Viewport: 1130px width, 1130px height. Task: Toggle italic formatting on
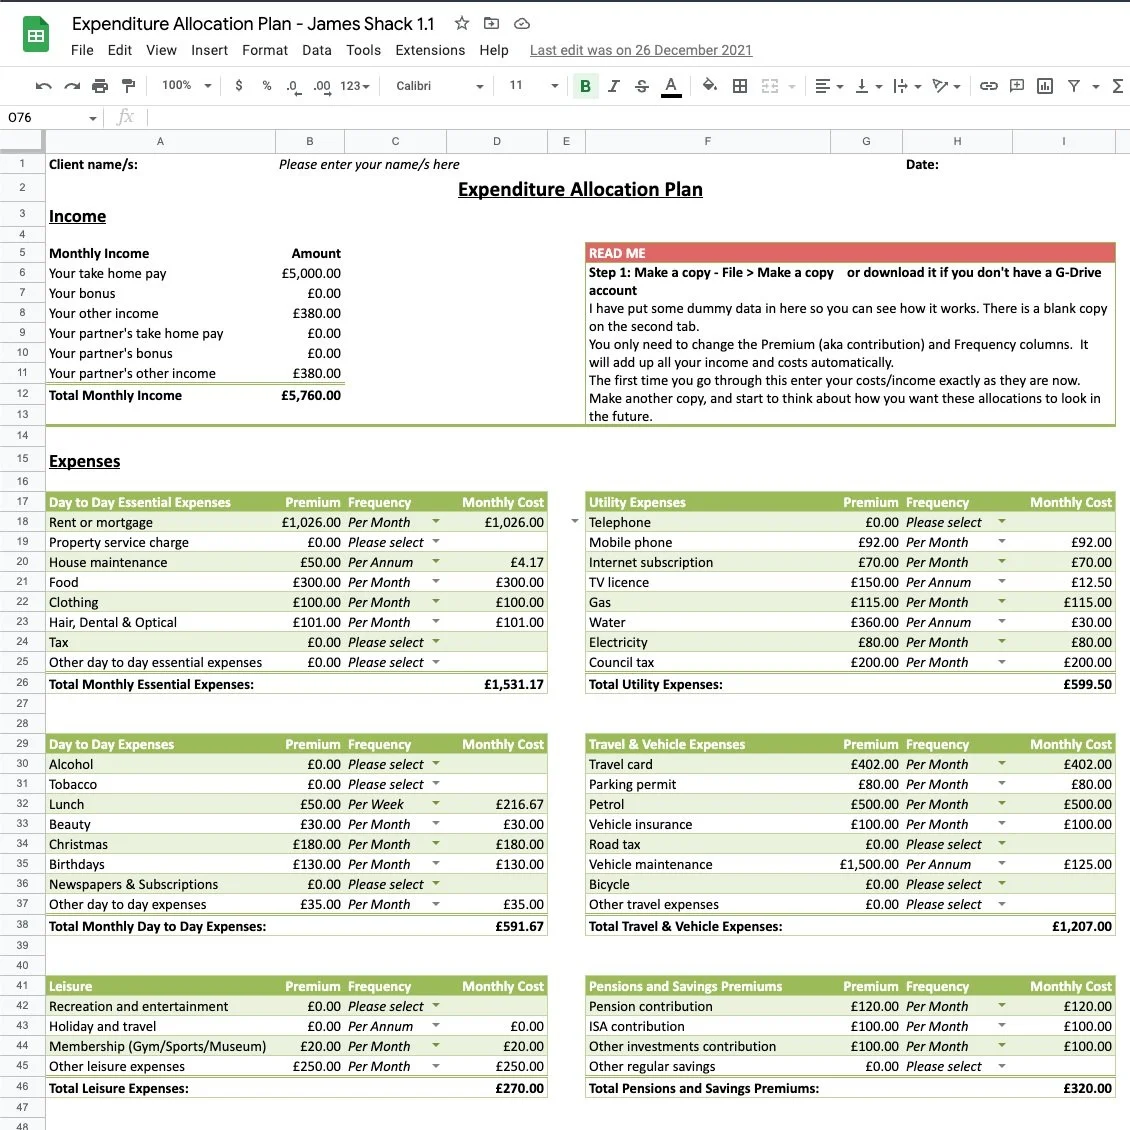pyautogui.click(x=614, y=86)
